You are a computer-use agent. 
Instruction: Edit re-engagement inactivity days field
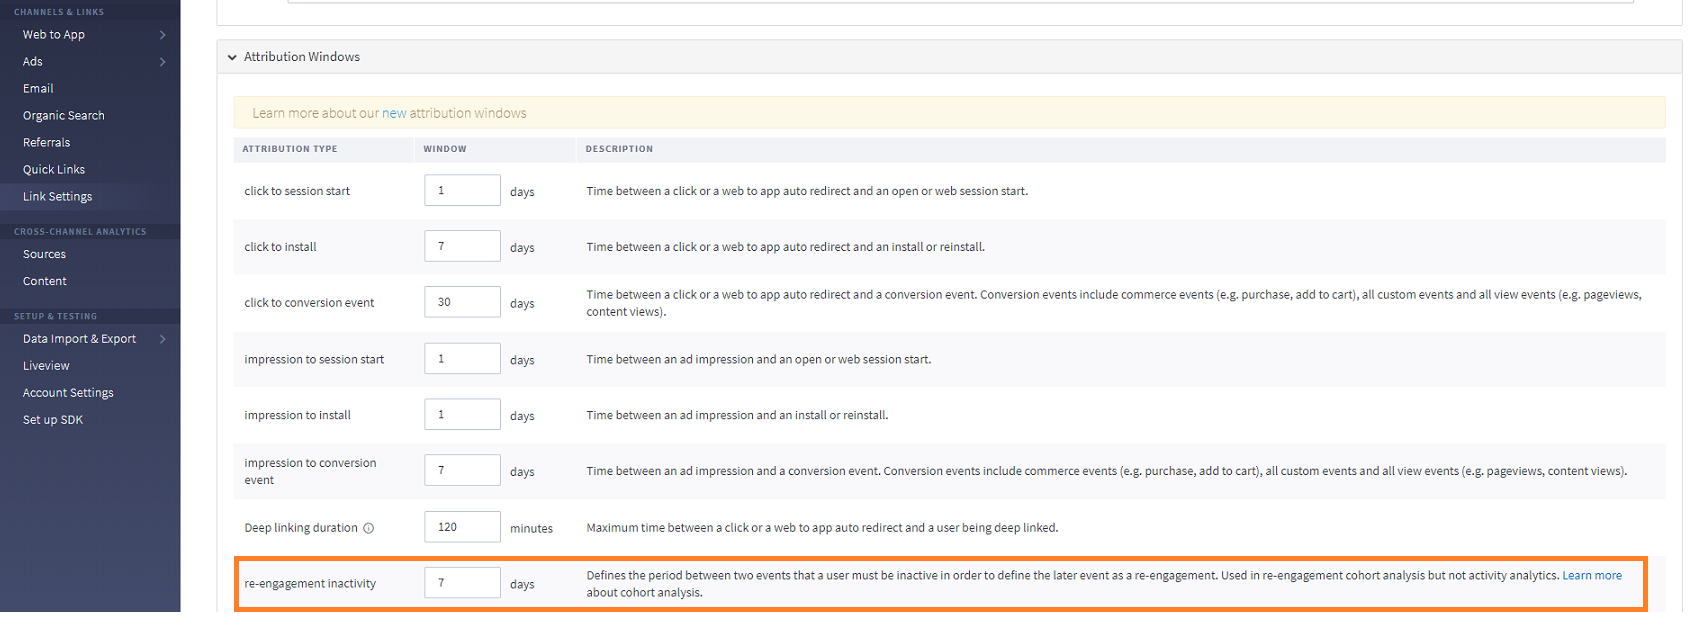tap(462, 583)
